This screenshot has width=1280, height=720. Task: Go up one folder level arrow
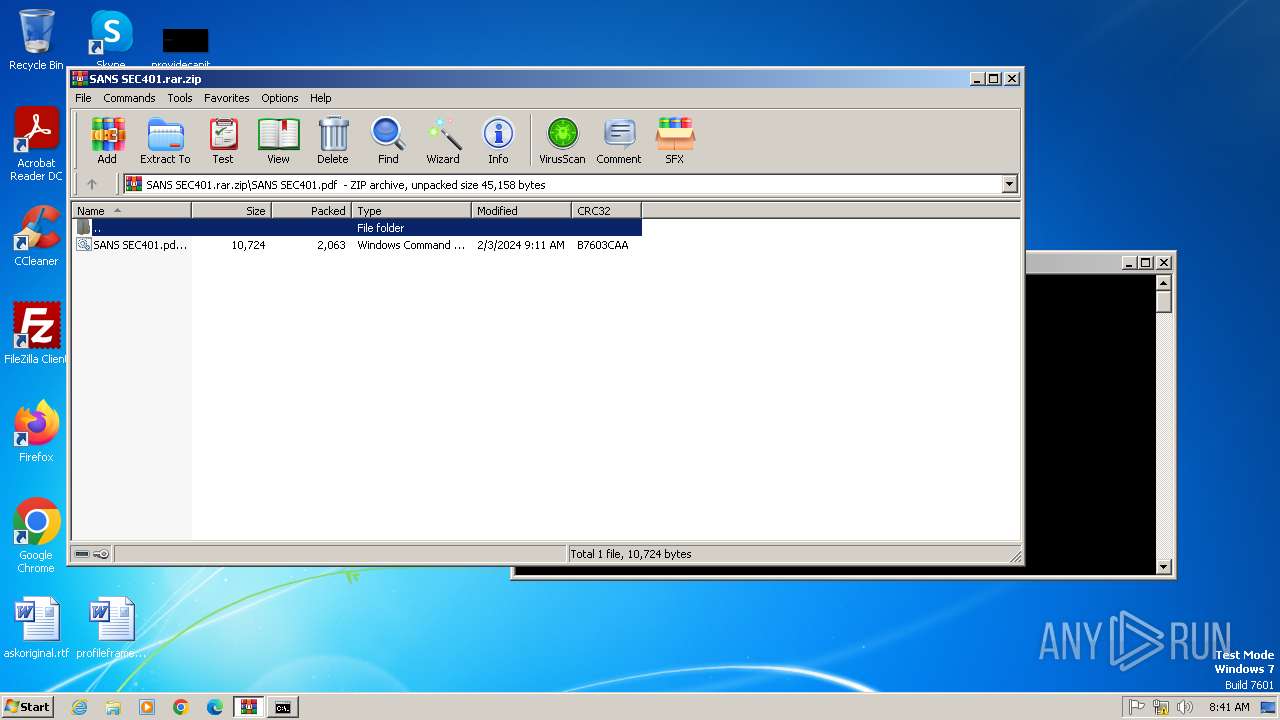coord(92,184)
